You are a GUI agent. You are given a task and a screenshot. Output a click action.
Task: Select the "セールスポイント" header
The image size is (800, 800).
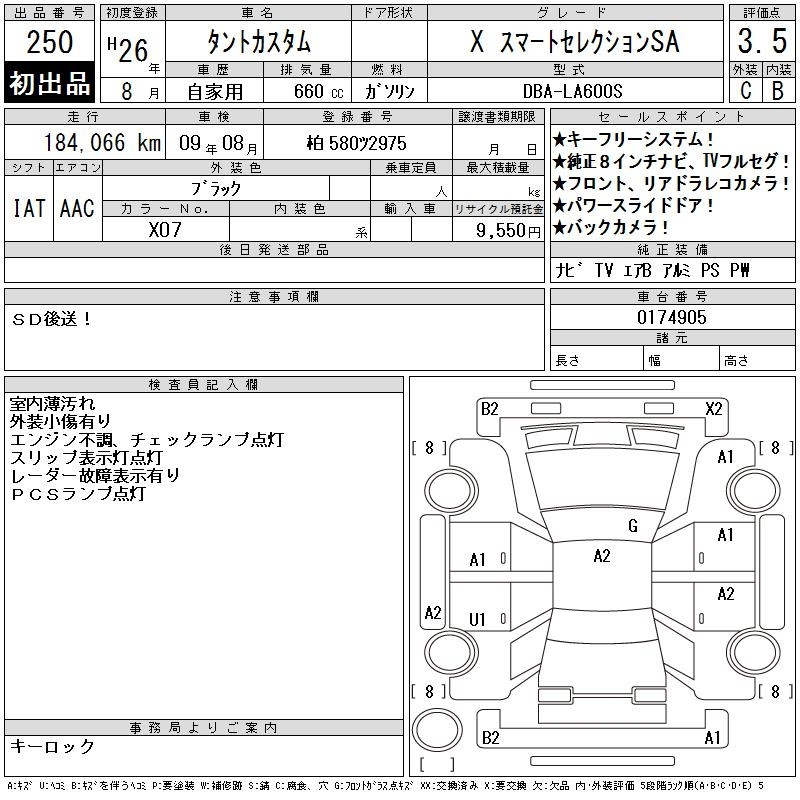(x=672, y=117)
